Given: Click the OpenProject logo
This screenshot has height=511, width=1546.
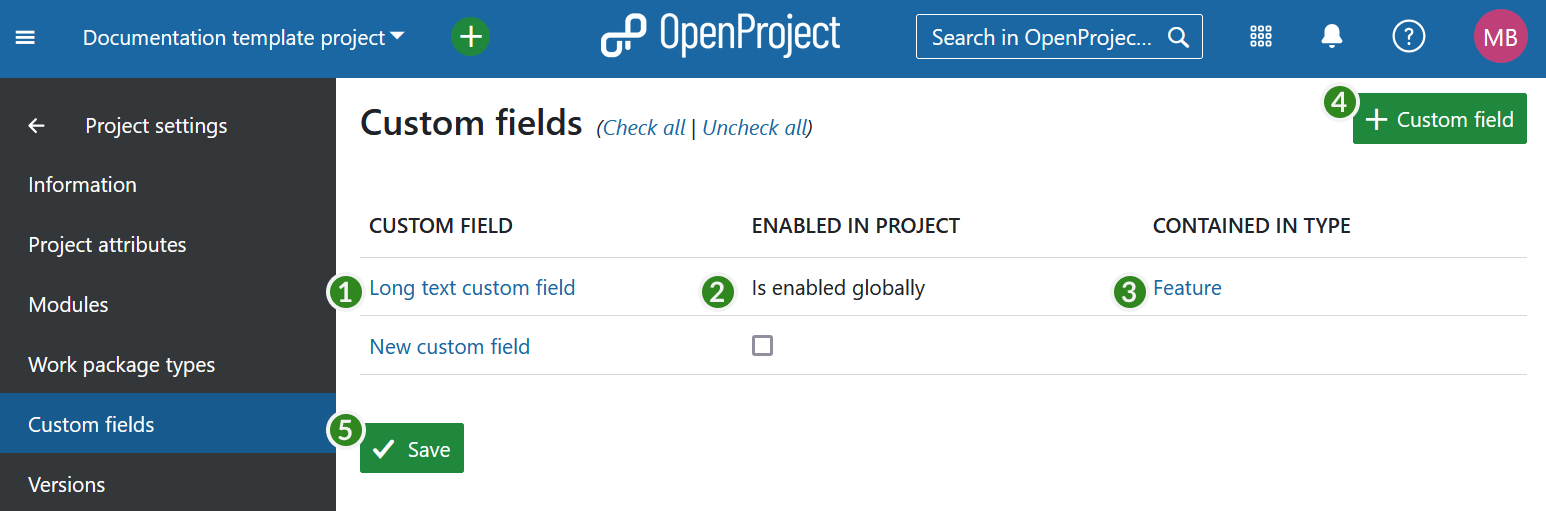Looking at the screenshot, I should [720, 36].
